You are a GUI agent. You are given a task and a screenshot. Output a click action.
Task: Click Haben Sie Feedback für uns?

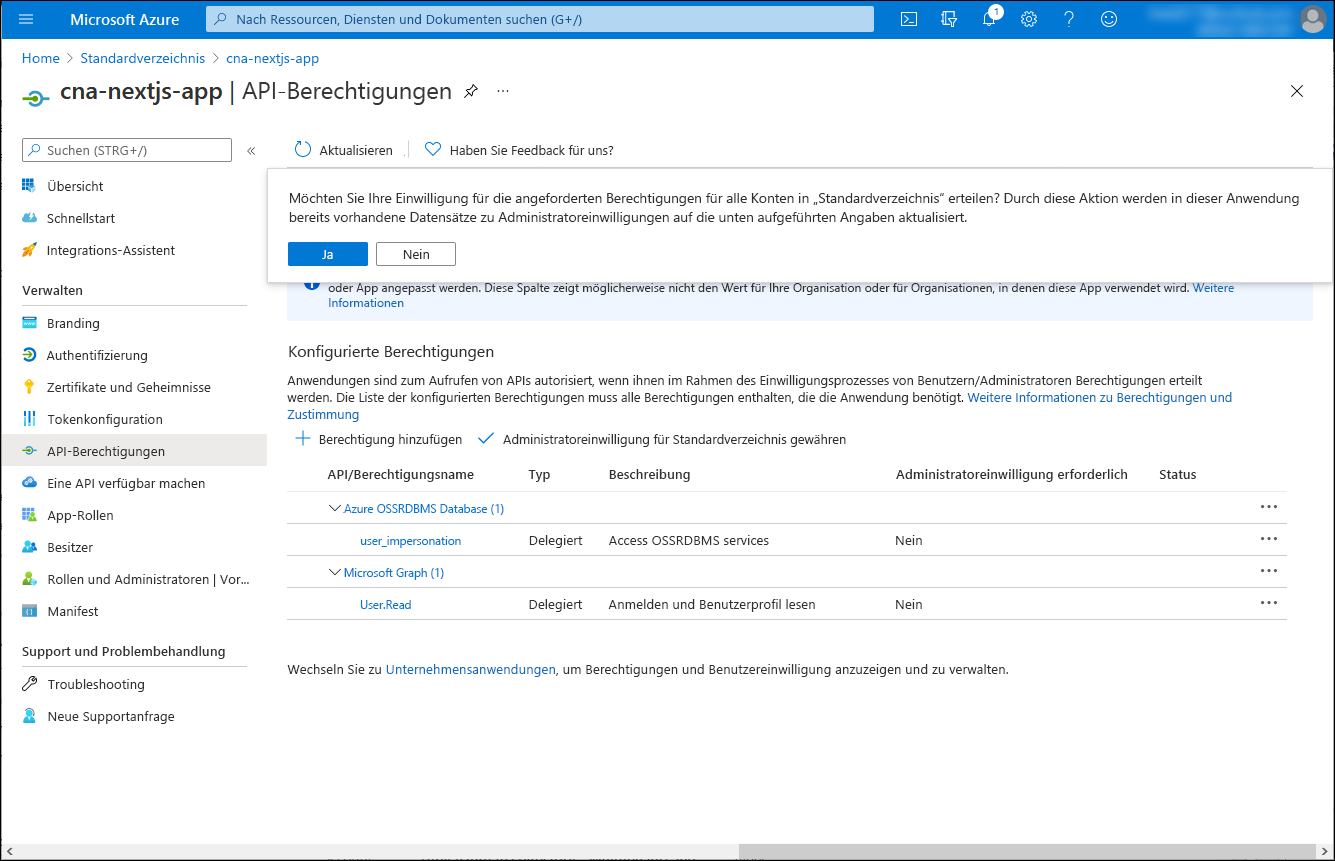[x=531, y=150]
